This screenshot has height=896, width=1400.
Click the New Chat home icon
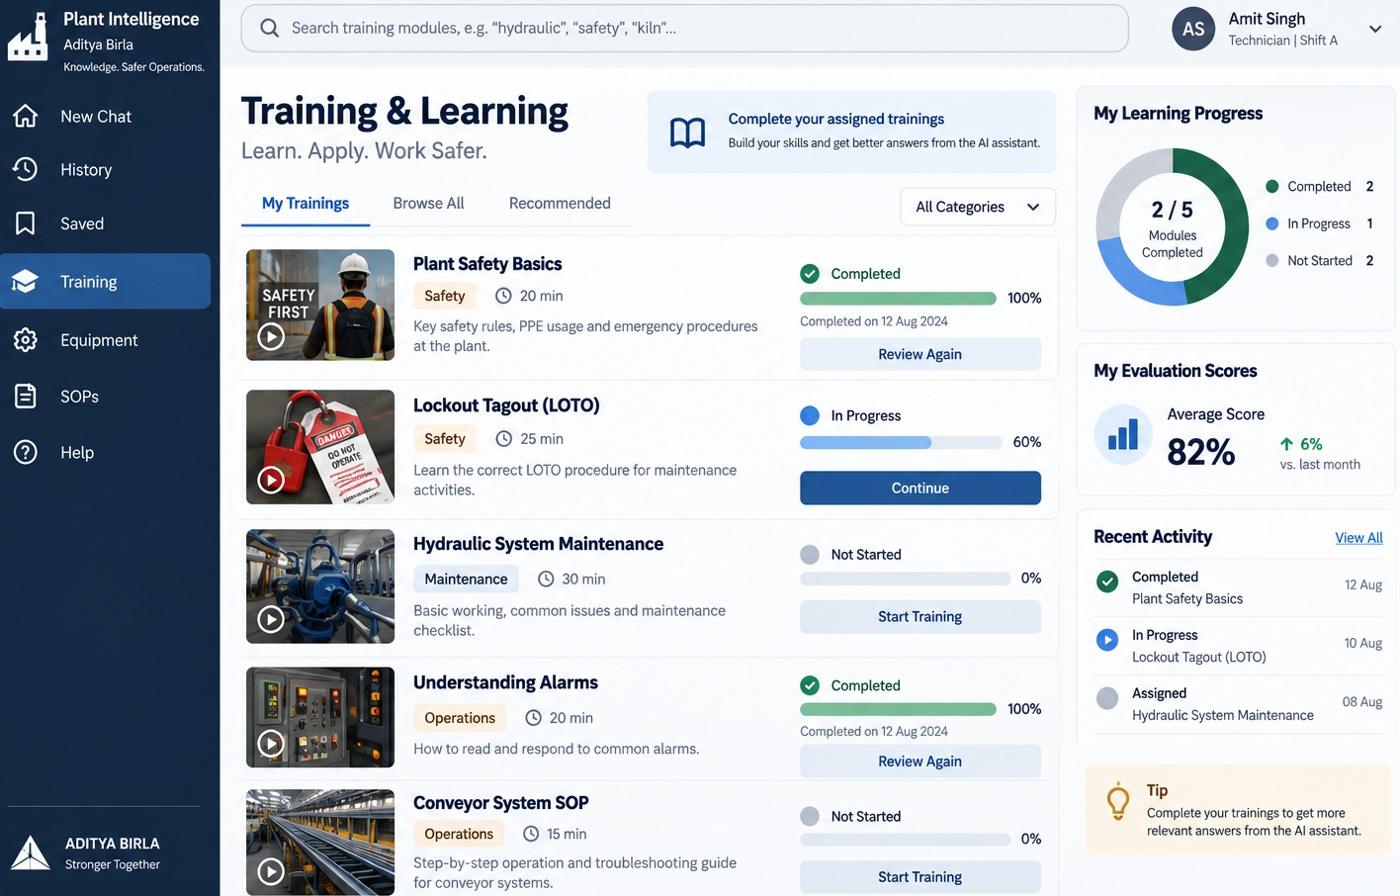[x=26, y=116]
